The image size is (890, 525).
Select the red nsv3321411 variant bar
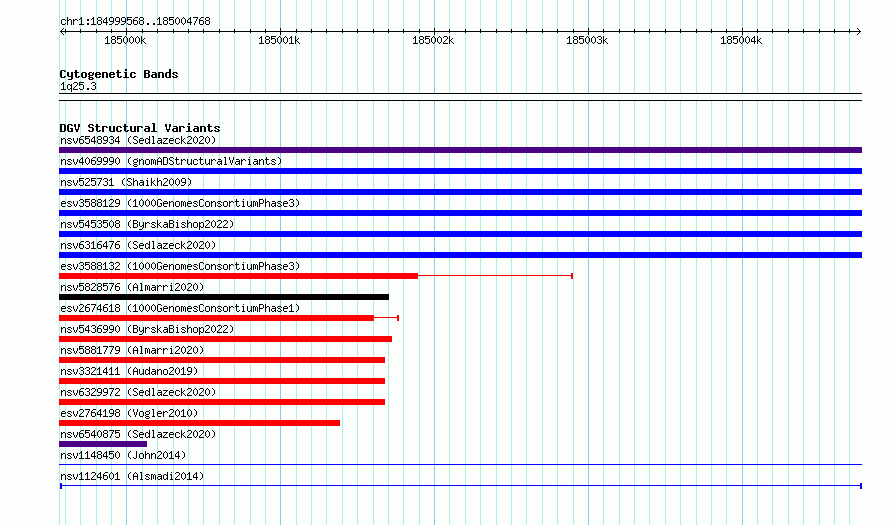point(222,381)
